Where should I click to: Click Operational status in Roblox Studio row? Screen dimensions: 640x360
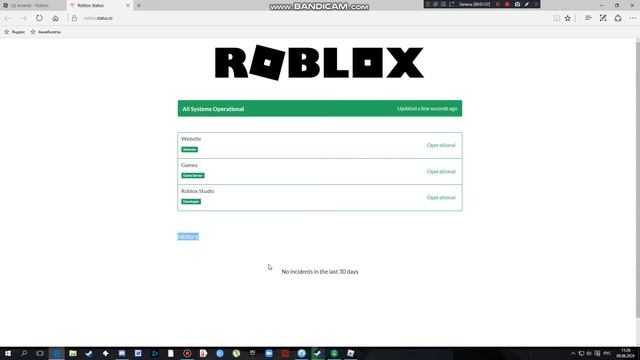click(x=441, y=198)
